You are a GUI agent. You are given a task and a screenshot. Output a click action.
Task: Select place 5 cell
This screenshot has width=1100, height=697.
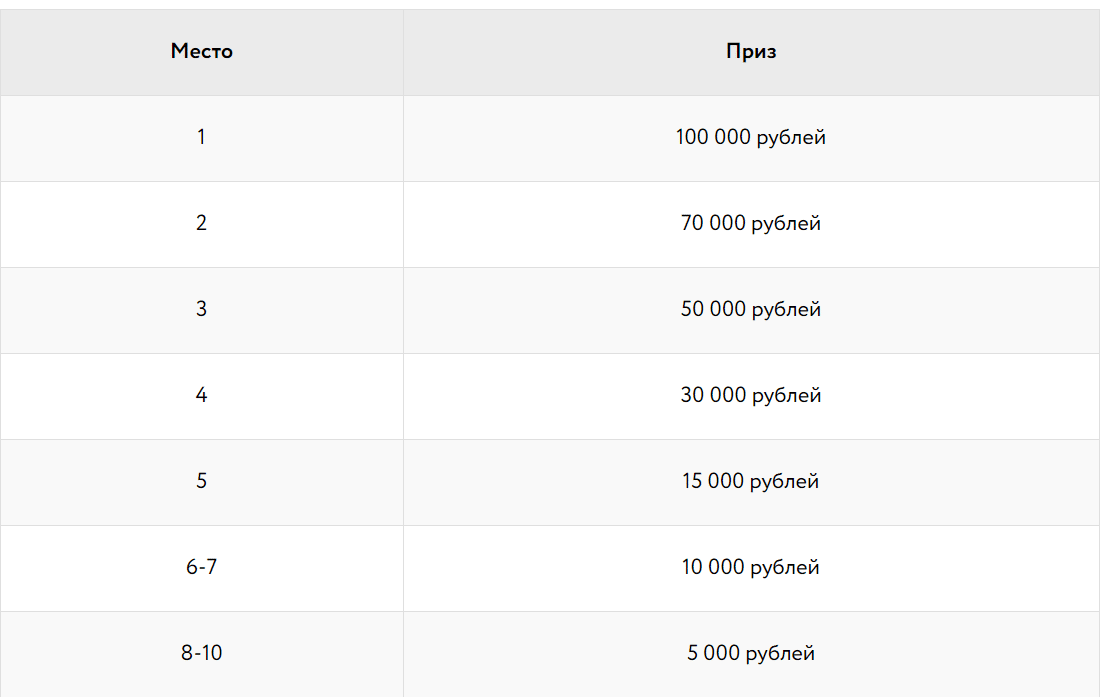click(201, 482)
